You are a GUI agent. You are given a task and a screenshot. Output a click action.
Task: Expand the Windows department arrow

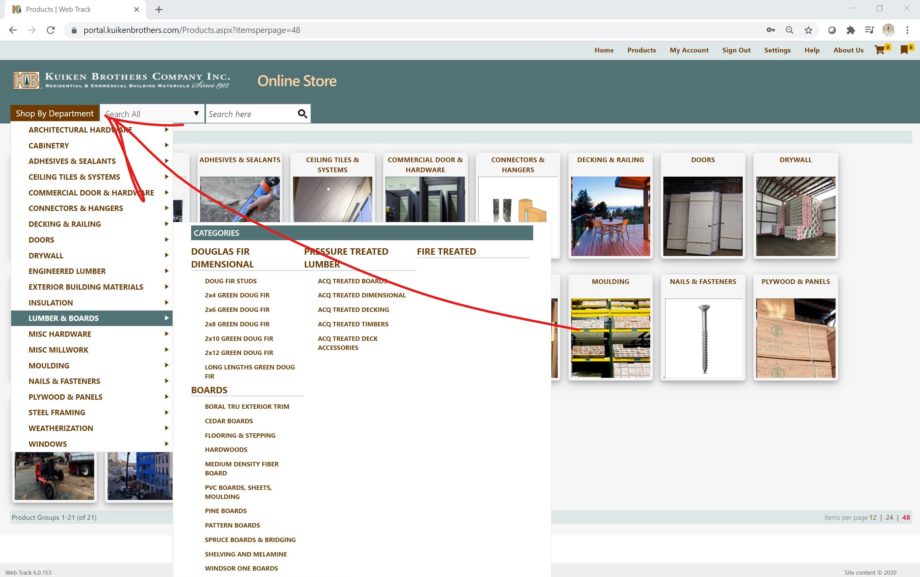pos(167,444)
